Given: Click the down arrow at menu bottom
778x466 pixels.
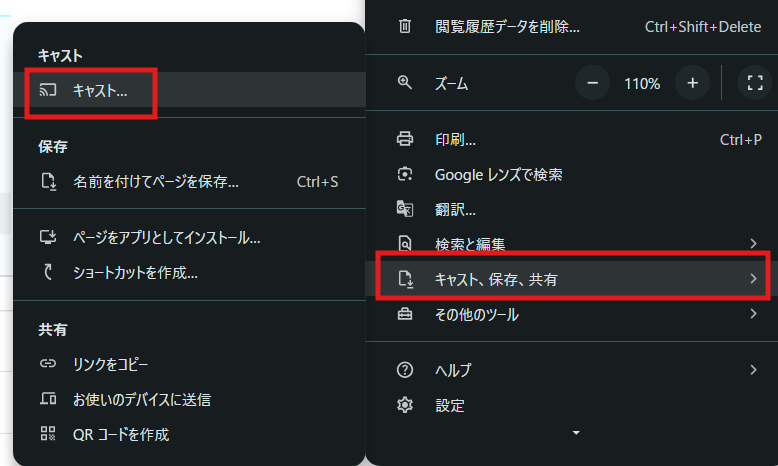Looking at the screenshot, I should click(574, 433).
